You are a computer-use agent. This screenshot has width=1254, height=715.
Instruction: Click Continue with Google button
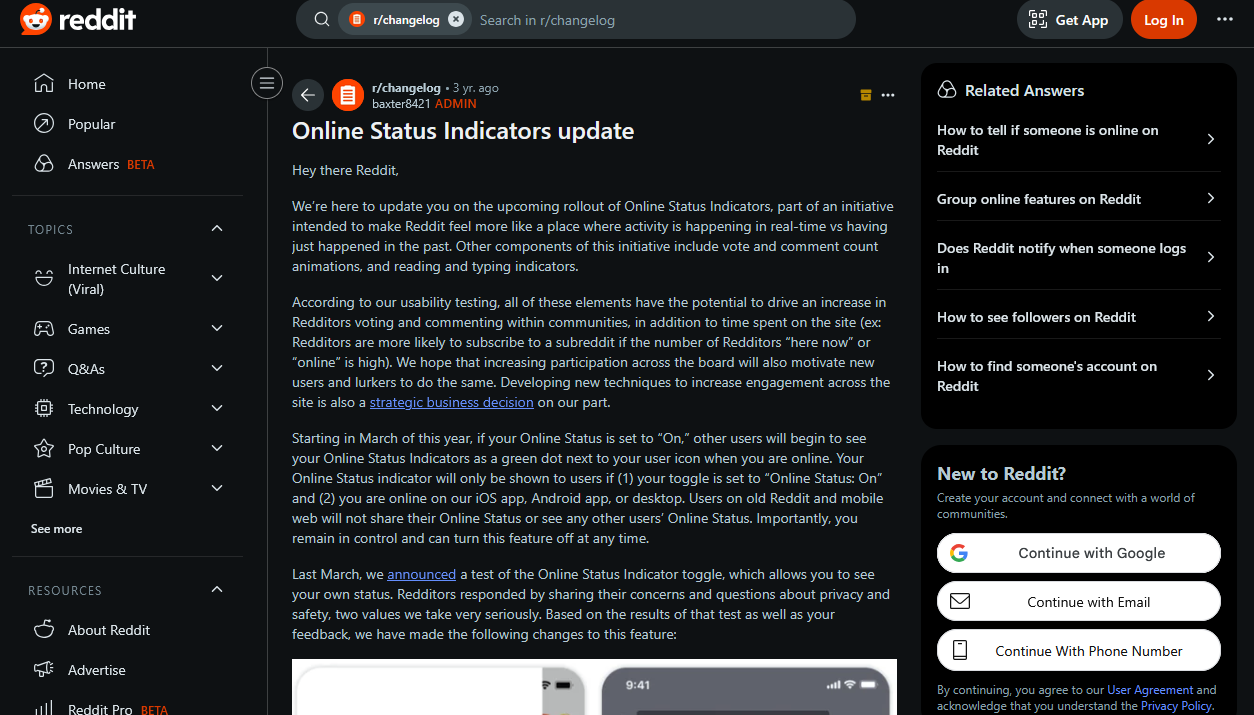(x=1078, y=553)
